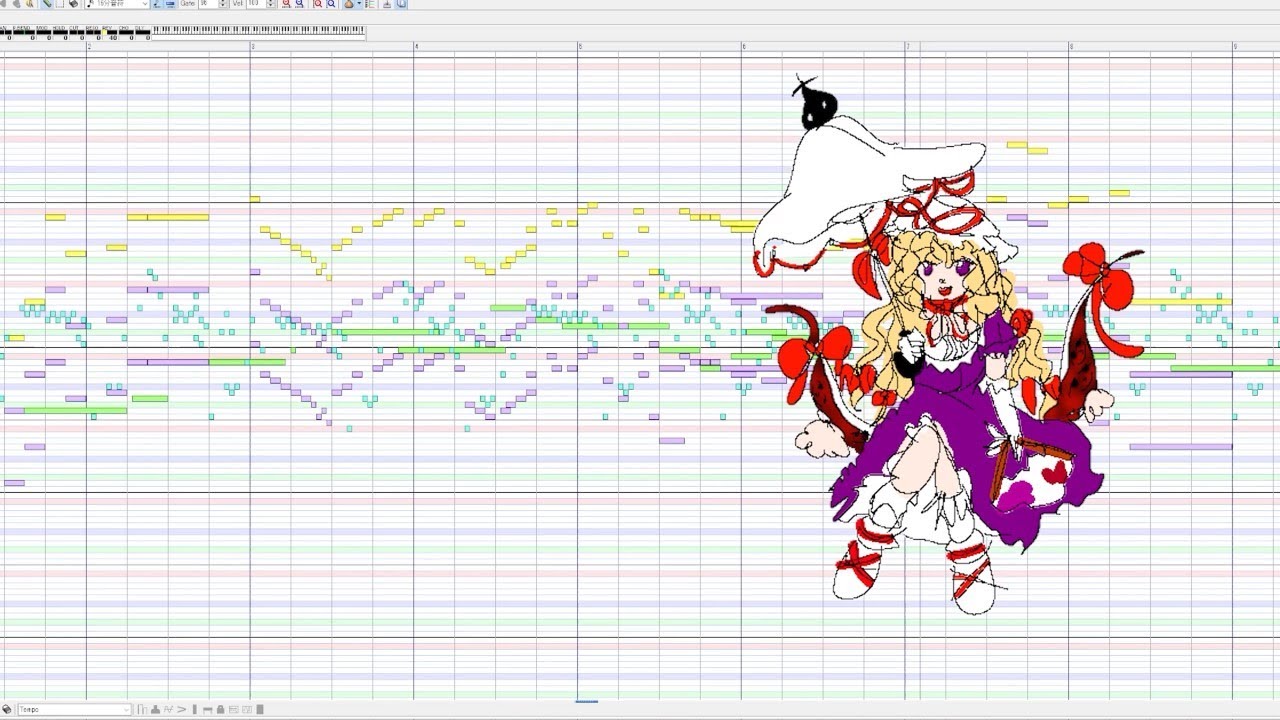Click the CHO controller meter
This screenshot has width=1280, height=720.
pyautogui.click(x=126, y=33)
